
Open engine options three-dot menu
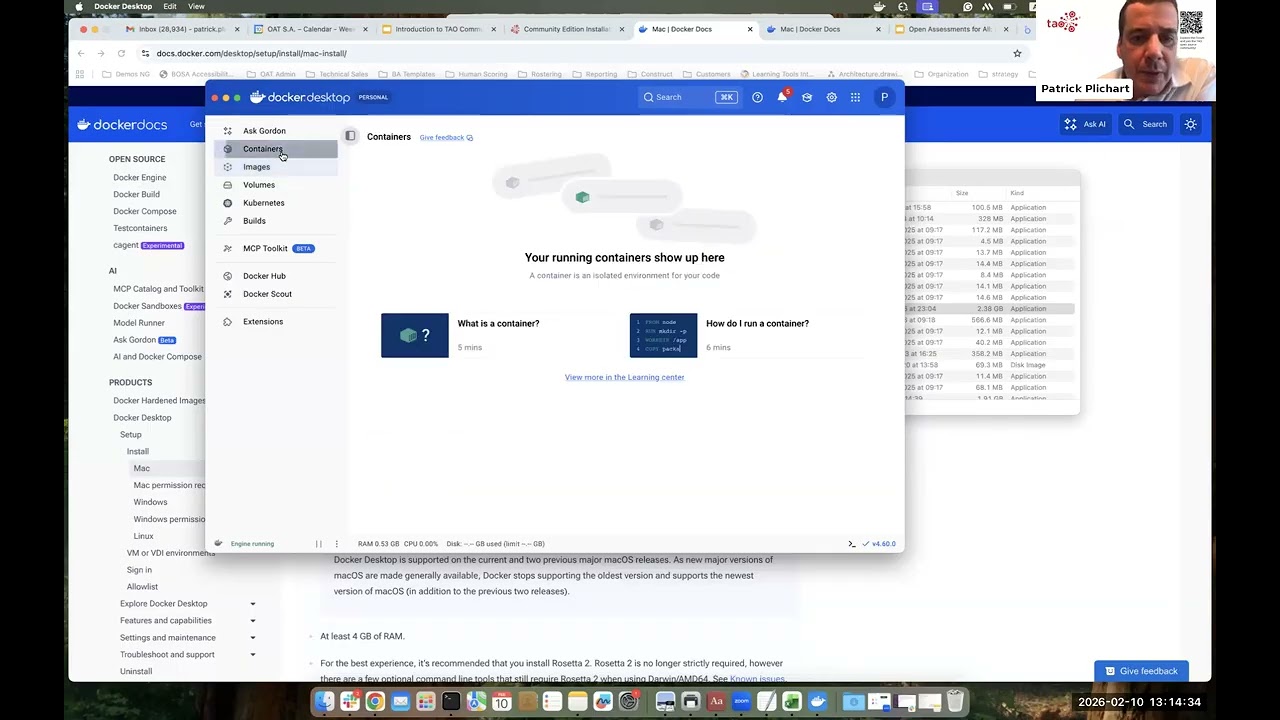point(336,544)
